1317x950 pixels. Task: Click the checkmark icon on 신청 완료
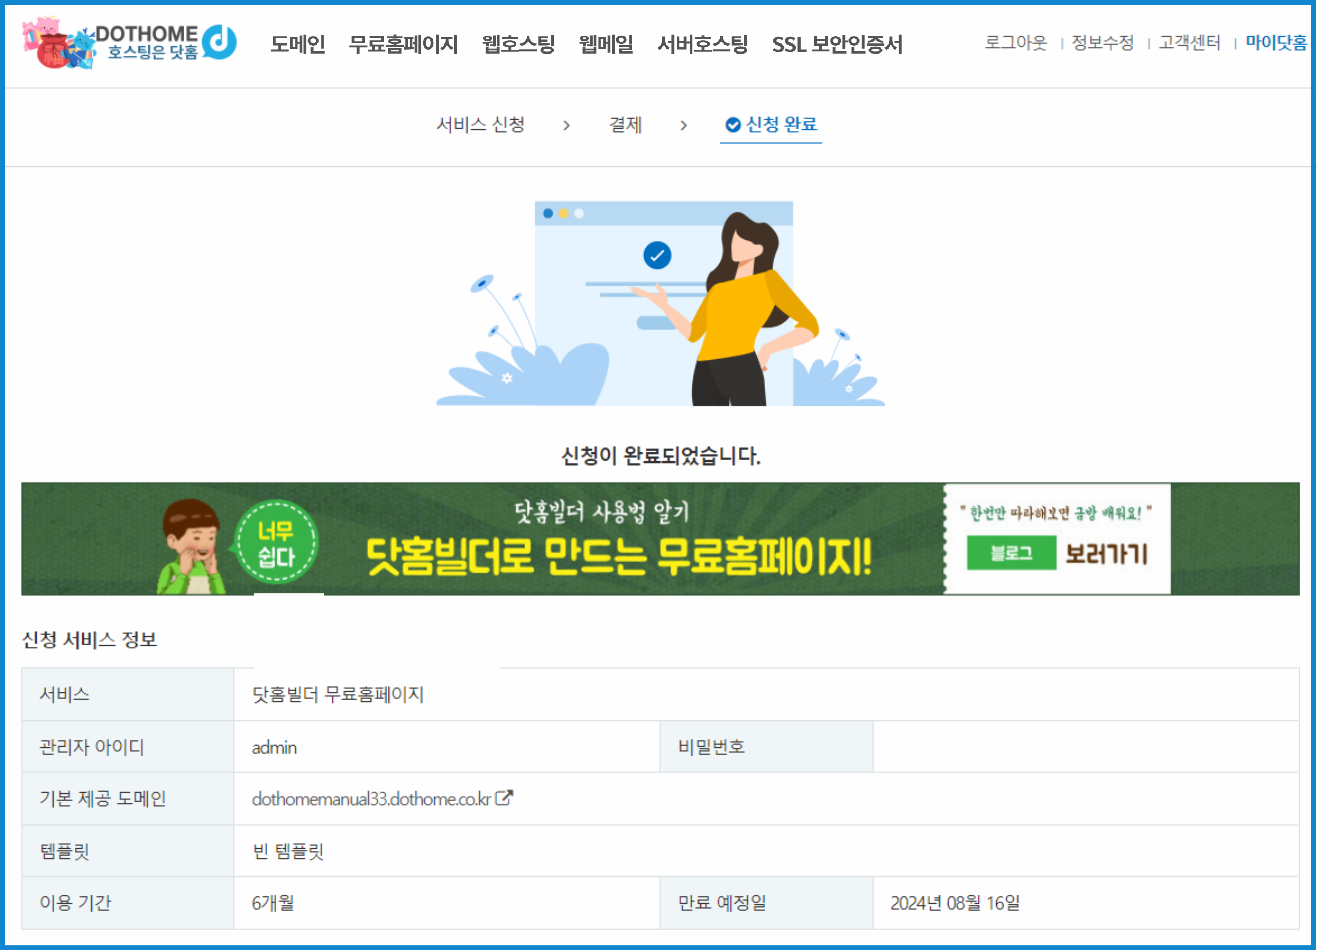pos(733,125)
